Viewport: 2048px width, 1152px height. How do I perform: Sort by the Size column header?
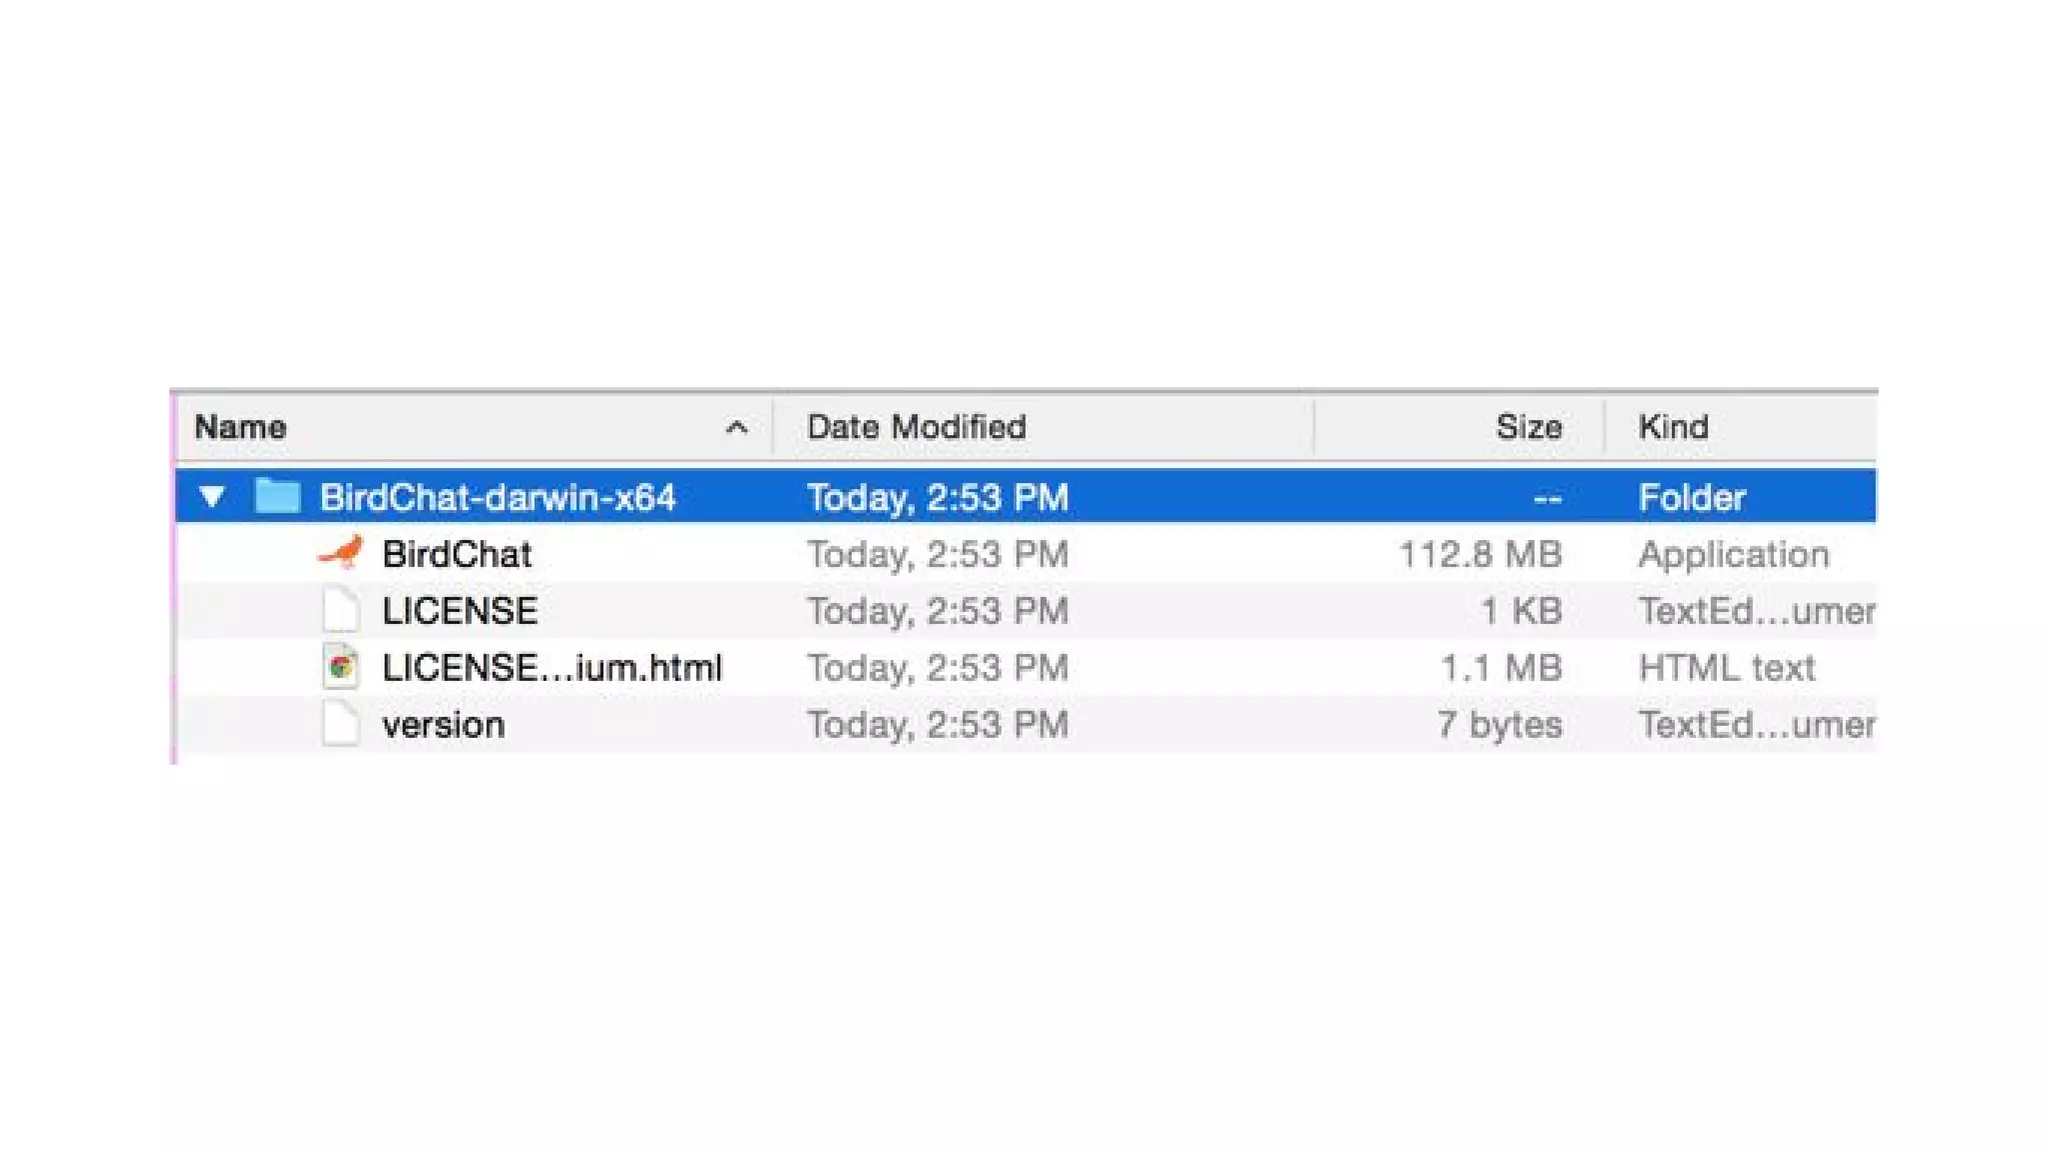[x=1529, y=428]
